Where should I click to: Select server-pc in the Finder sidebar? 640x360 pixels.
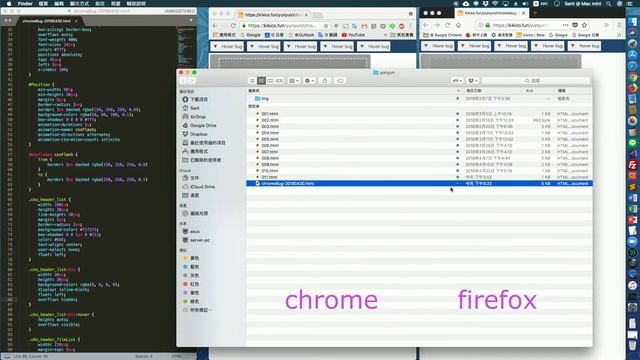click(x=196, y=240)
